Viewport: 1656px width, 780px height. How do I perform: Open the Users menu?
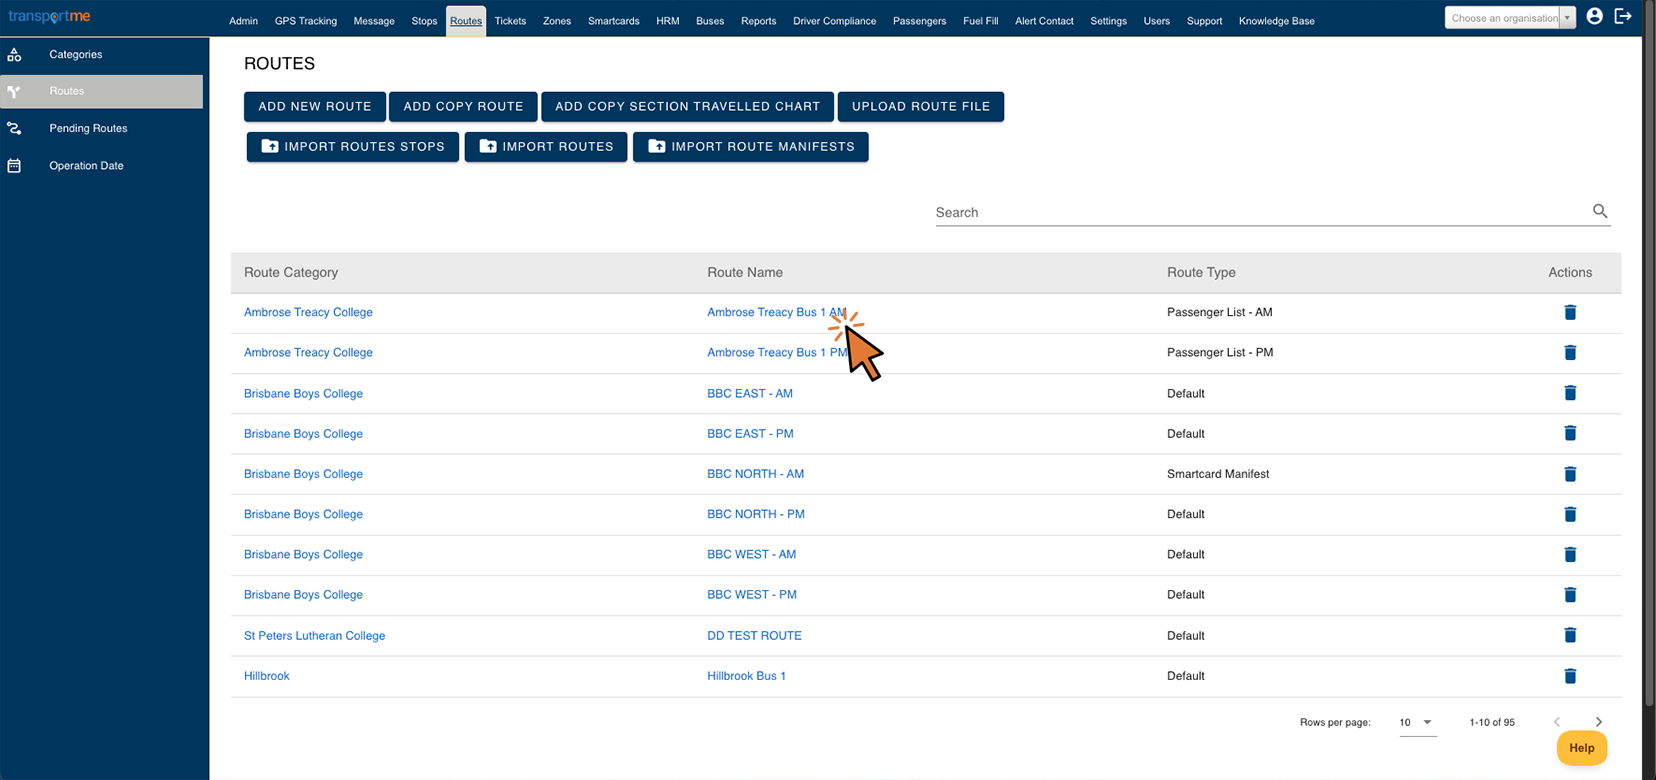click(x=1157, y=21)
